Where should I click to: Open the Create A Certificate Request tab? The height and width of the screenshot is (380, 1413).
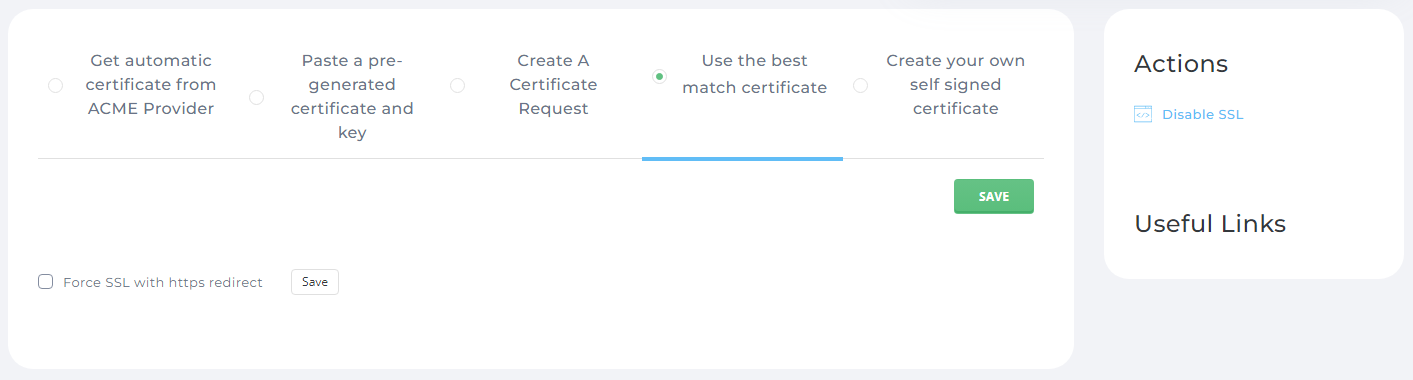pyautogui.click(x=553, y=85)
